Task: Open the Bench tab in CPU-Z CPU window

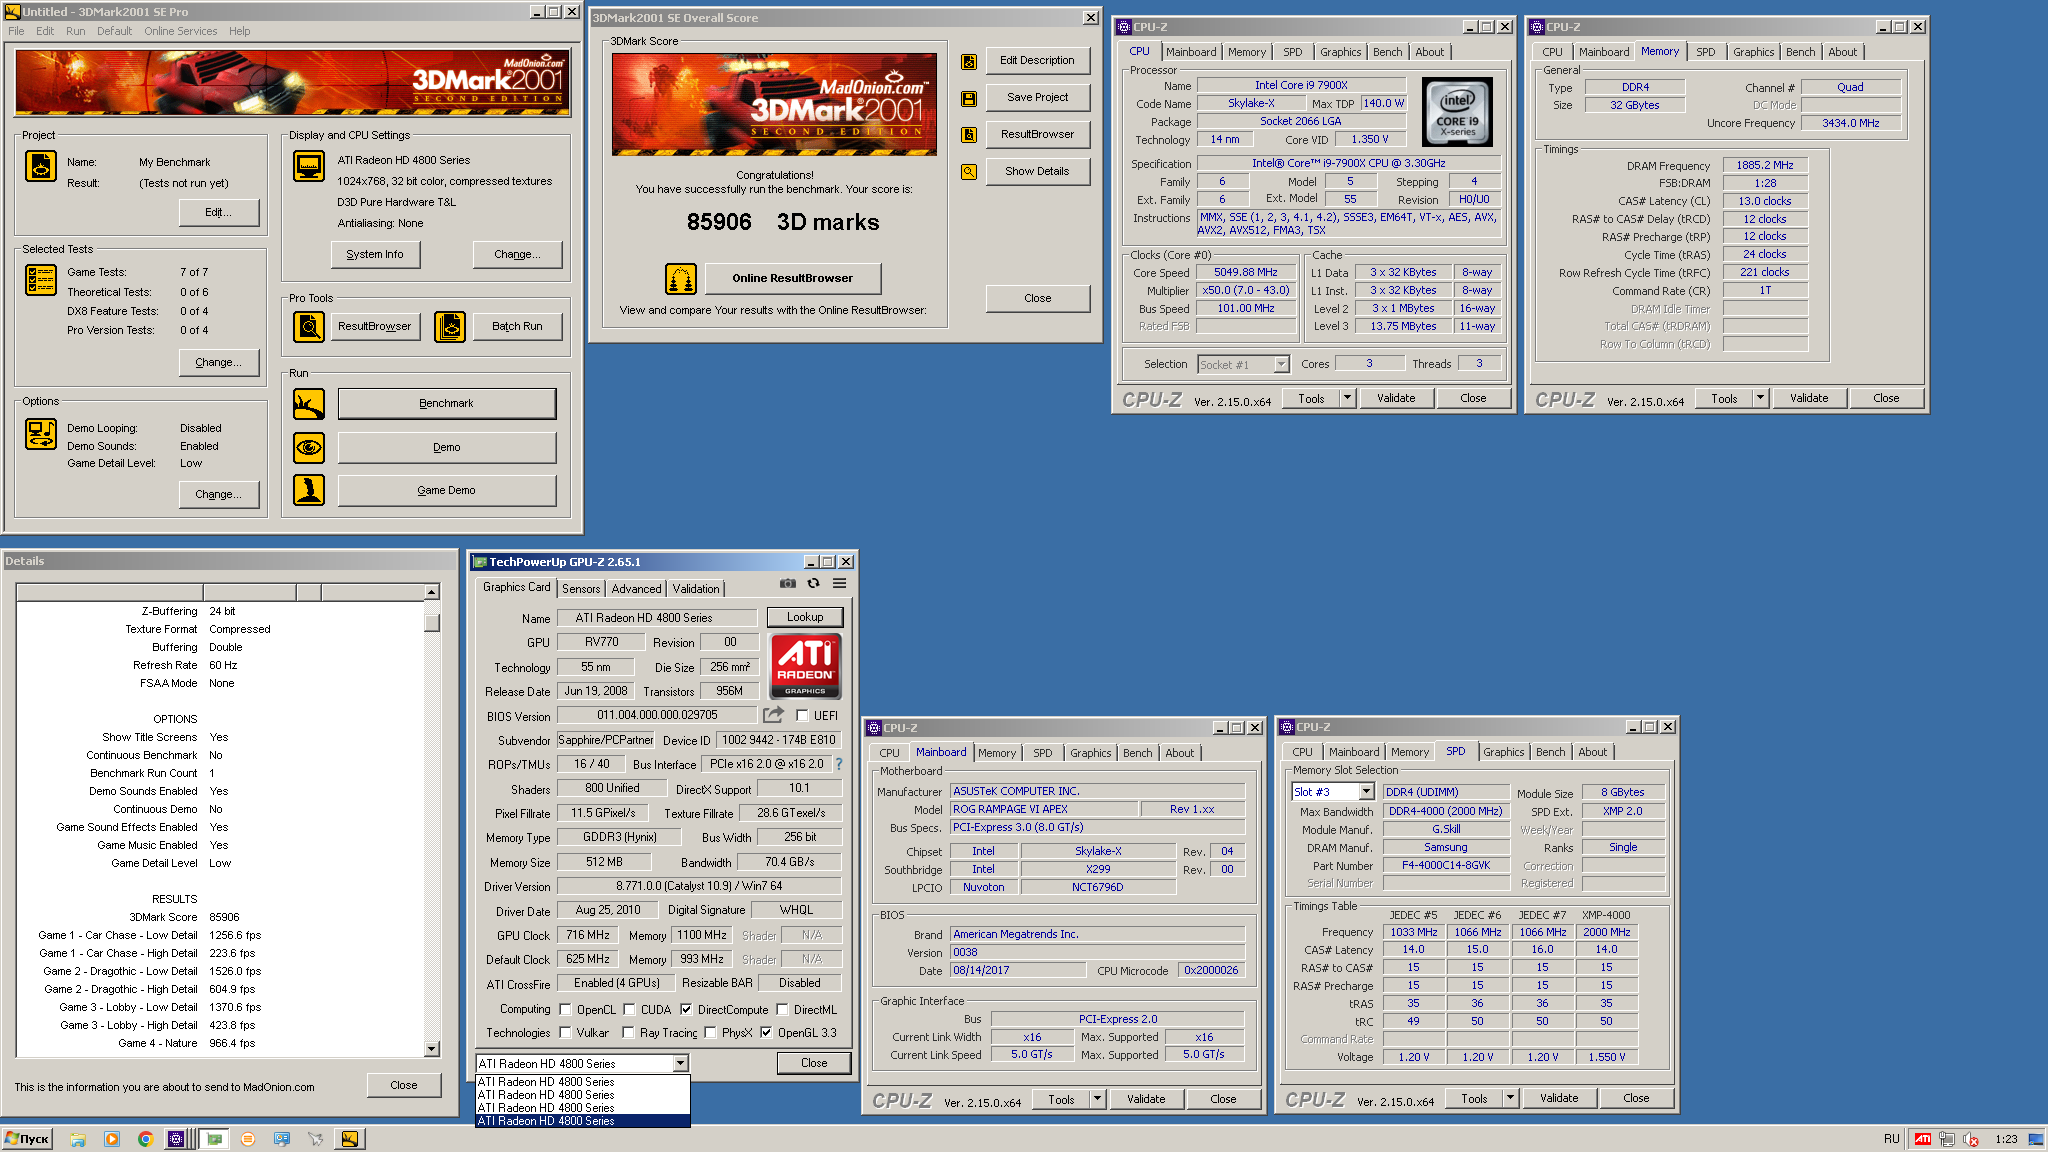Action: click(1387, 52)
